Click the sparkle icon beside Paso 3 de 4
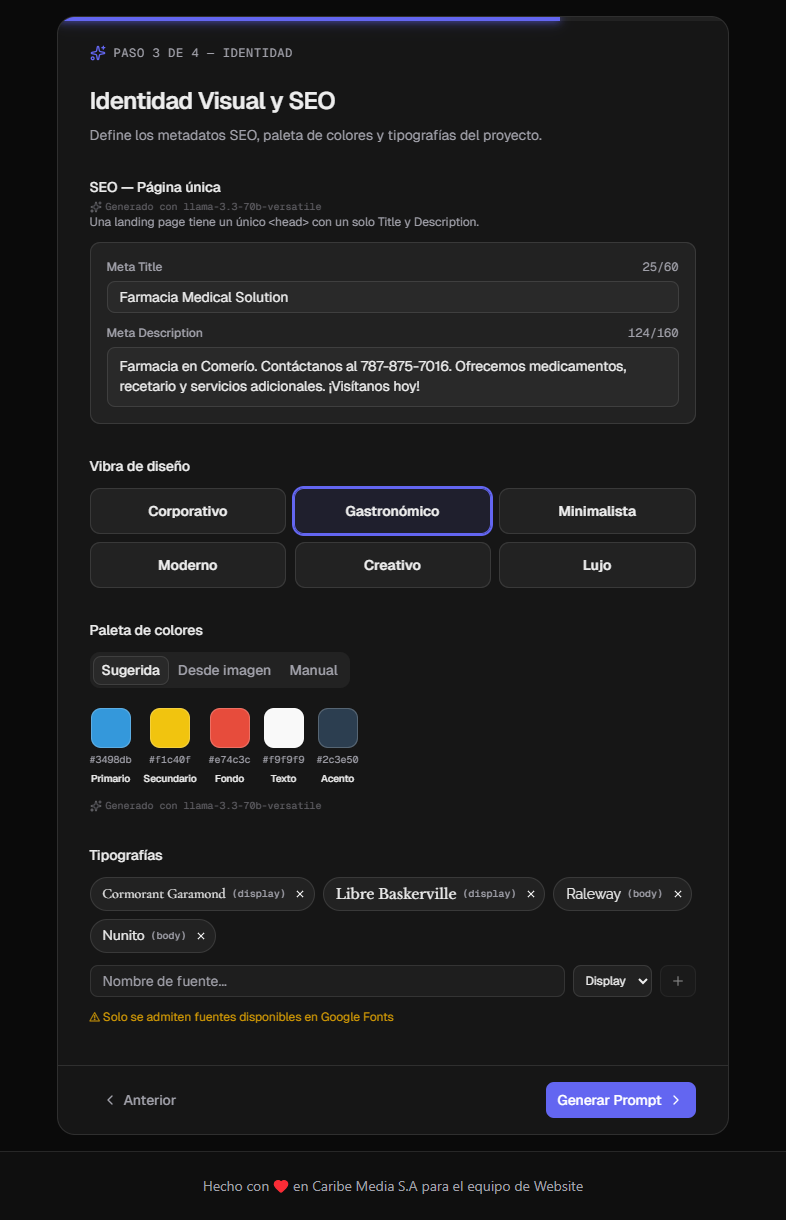Viewport: 786px width, 1220px height. 98,53
